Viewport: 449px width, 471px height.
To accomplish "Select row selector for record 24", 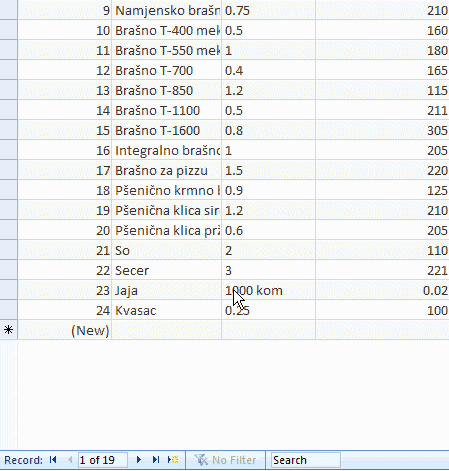I will (9, 310).
